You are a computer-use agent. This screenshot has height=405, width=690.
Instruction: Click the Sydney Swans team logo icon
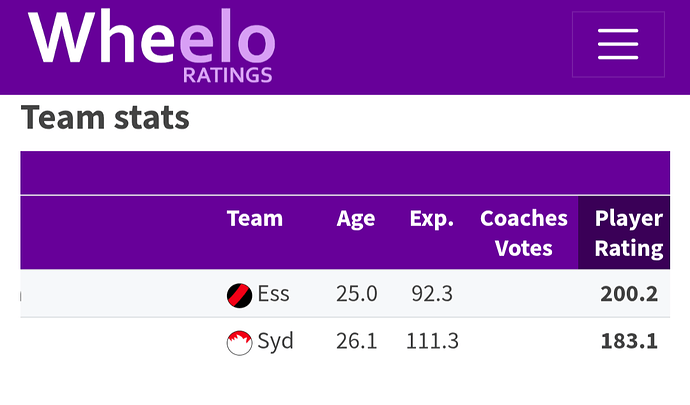239,342
